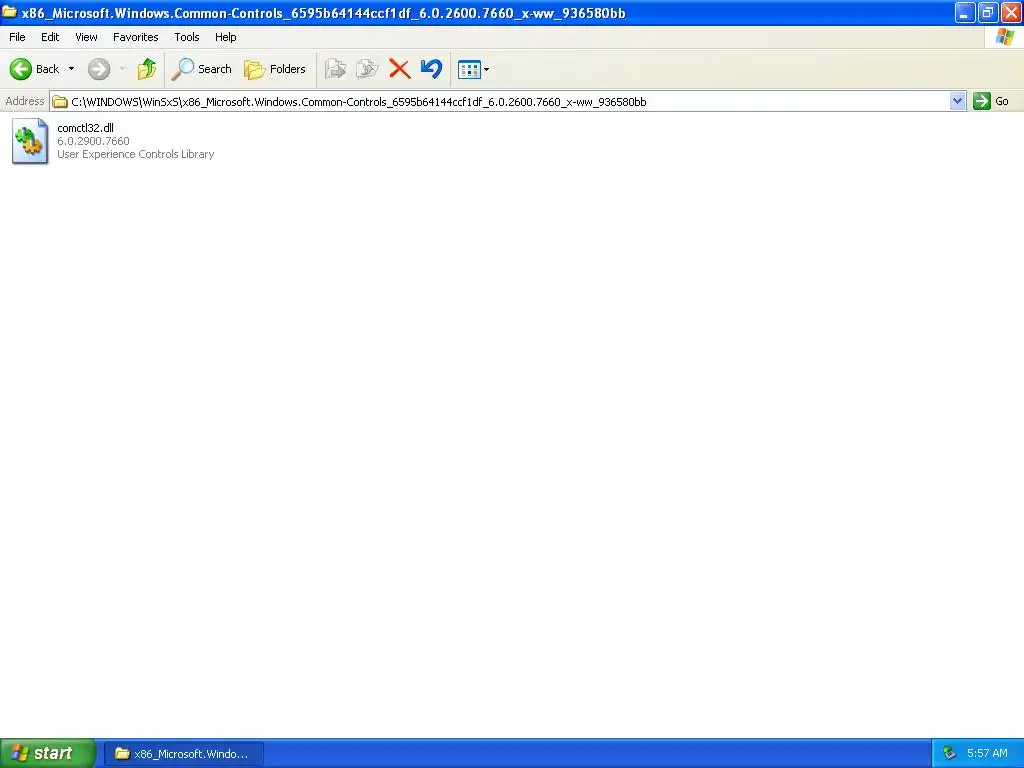Open the View menu
The width and height of the screenshot is (1024, 768).
tap(86, 37)
